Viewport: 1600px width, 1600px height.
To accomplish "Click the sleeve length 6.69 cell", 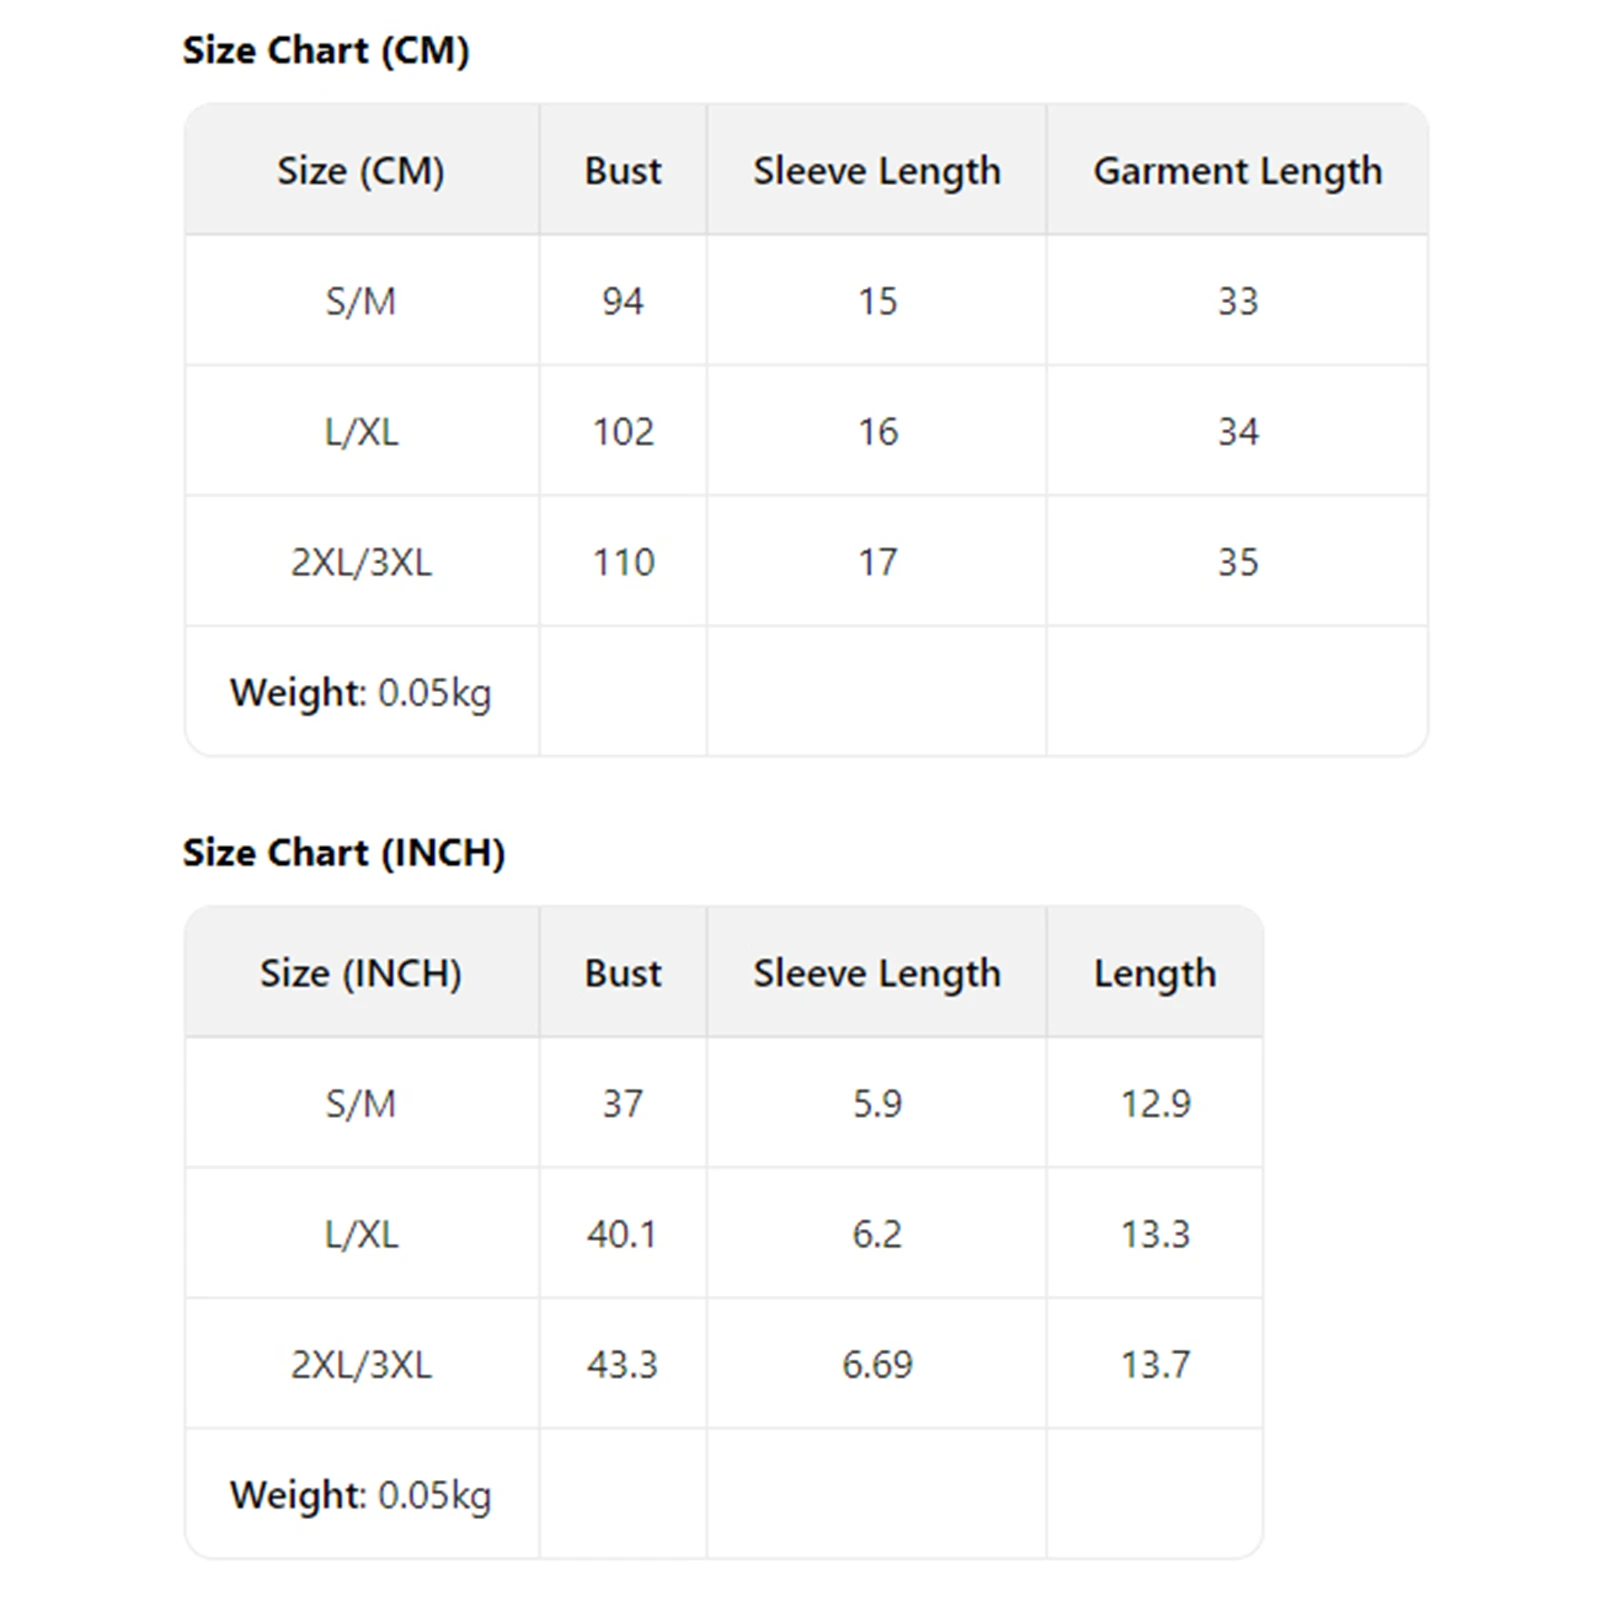I will click(877, 1365).
